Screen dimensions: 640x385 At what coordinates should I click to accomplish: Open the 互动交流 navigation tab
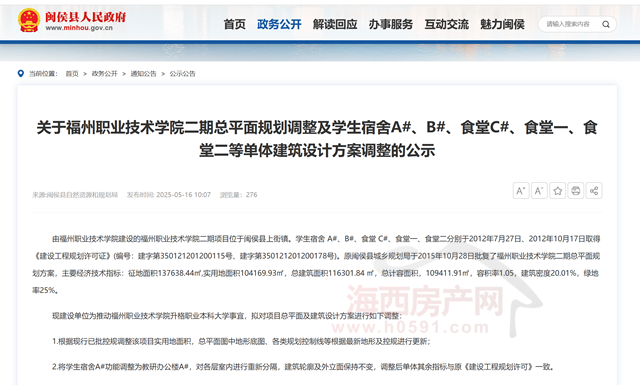pyautogui.click(x=447, y=24)
